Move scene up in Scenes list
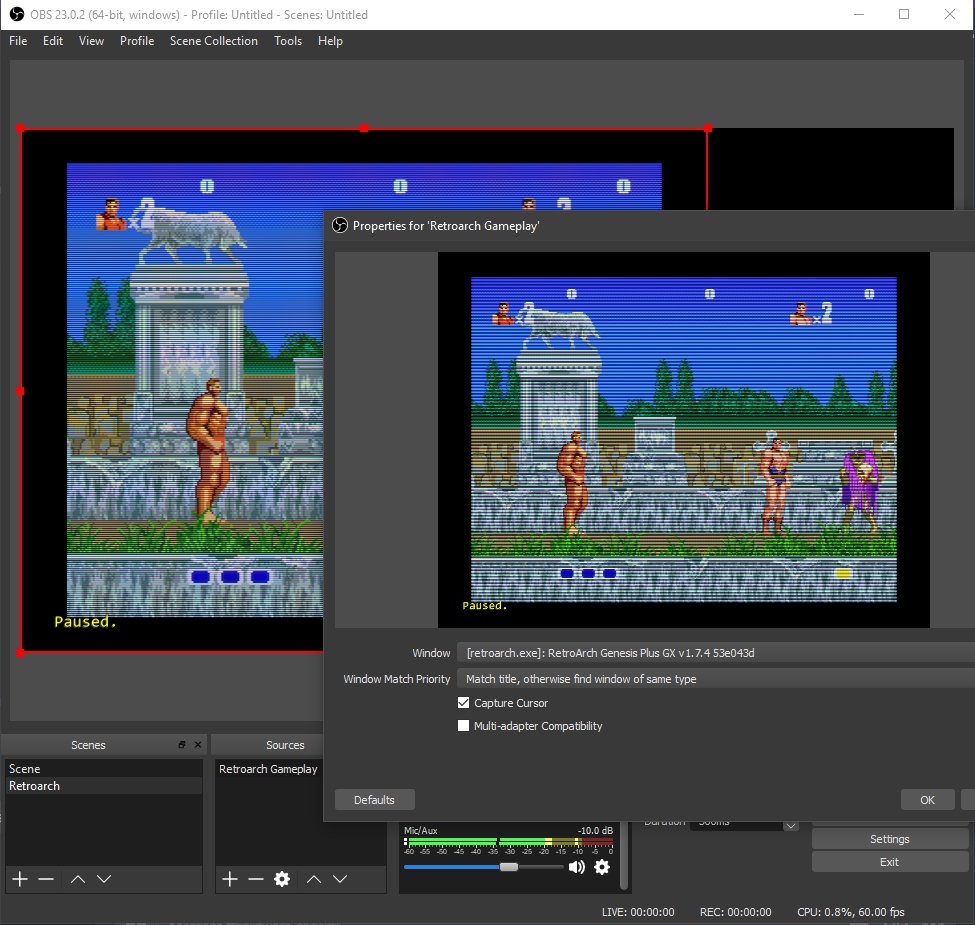975x925 pixels. coord(78,879)
